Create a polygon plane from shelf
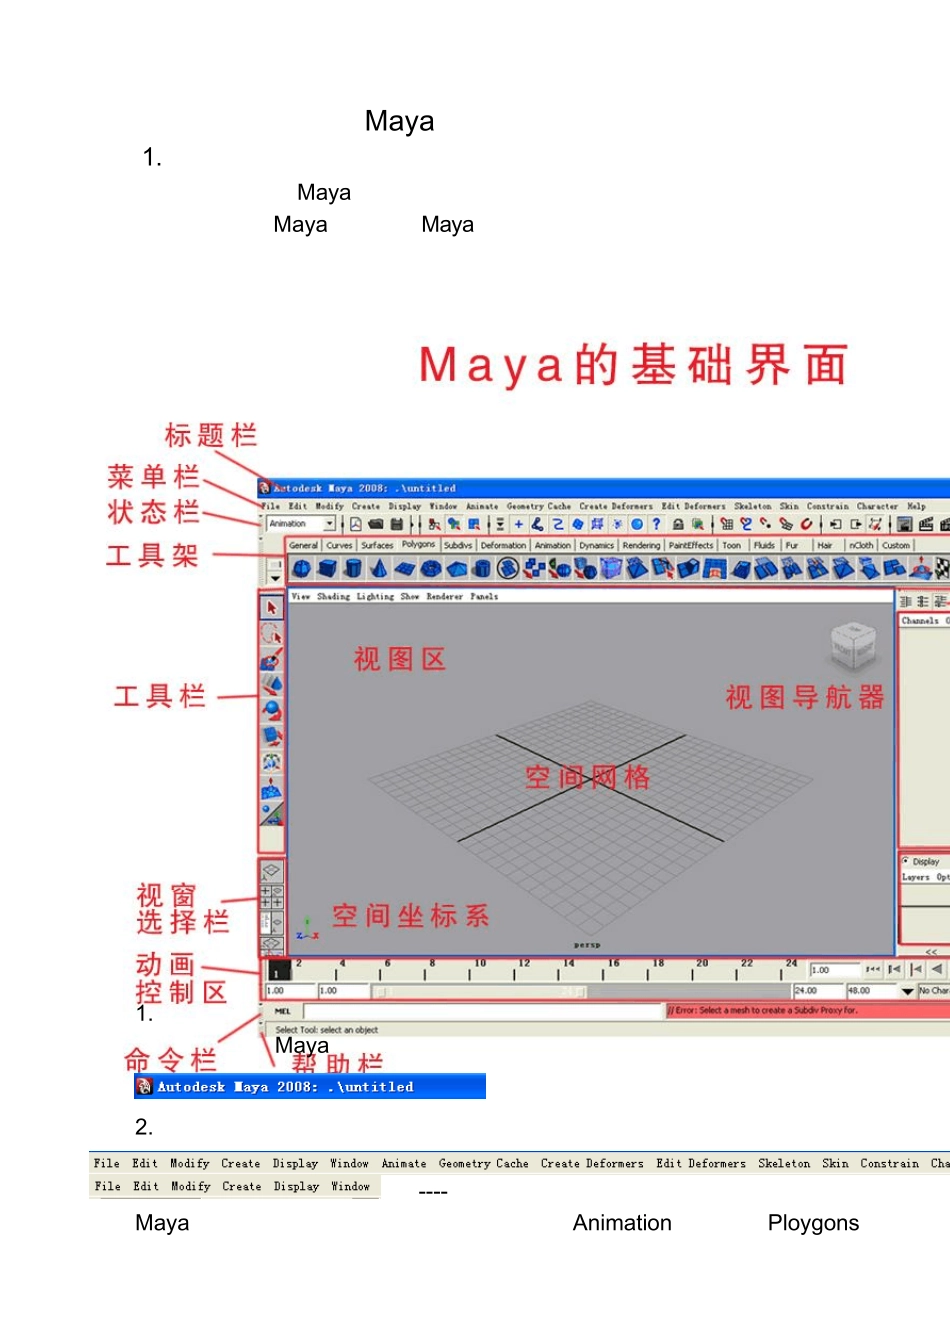The width and height of the screenshot is (950, 1344). tap(405, 569)
